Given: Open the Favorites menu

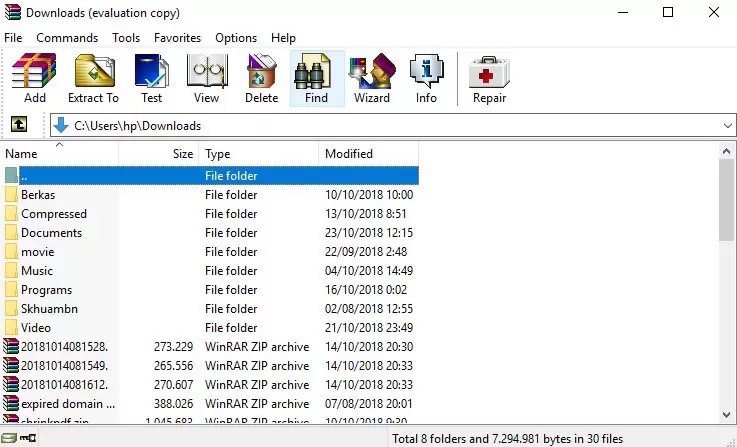Looking at the screenshot, I should (x=177, y=38).
